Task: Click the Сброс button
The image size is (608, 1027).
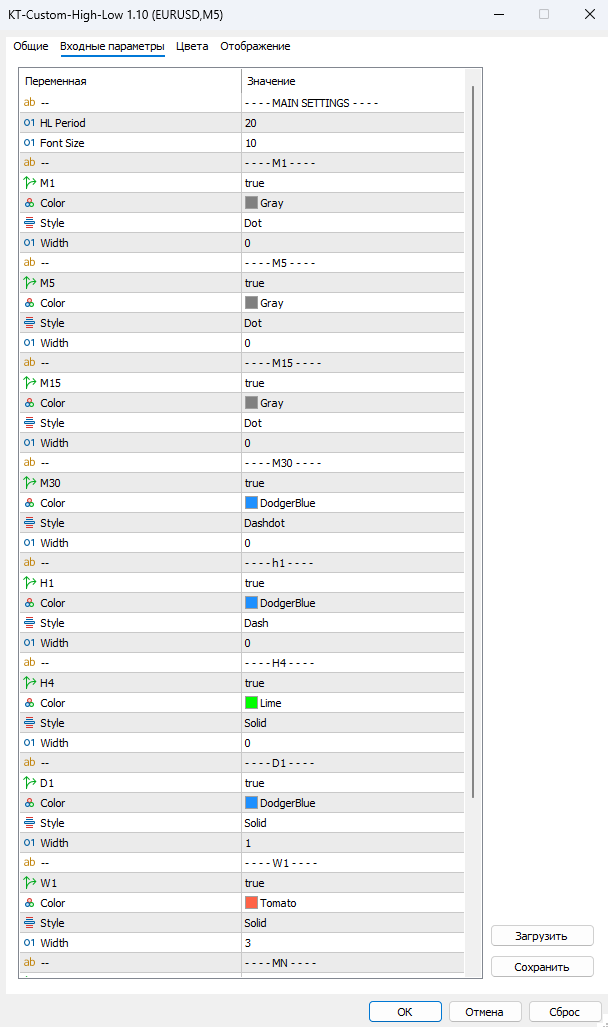Action: [x=565, y=1012]
